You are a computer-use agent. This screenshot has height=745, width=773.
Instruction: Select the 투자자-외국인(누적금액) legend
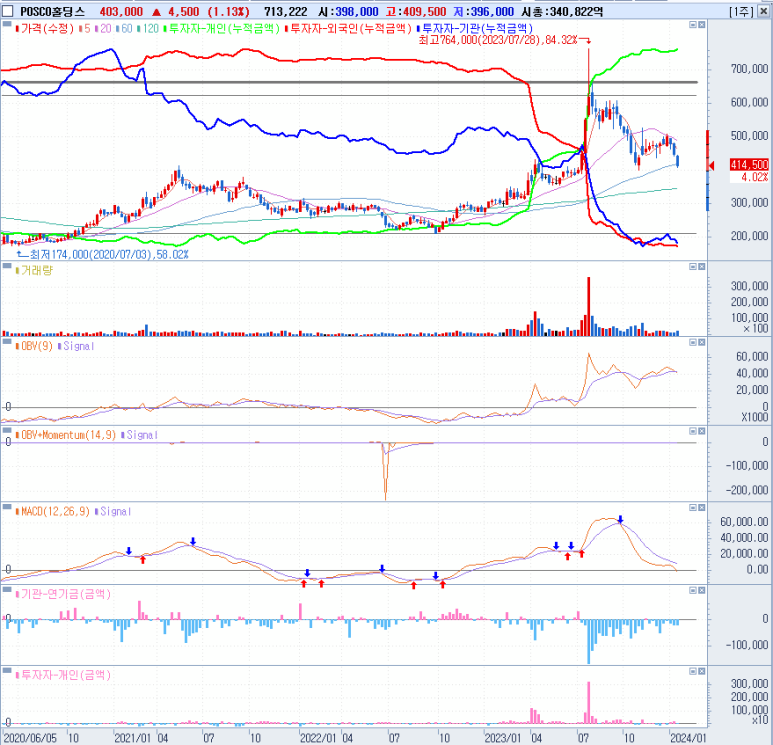click(350, 29)
